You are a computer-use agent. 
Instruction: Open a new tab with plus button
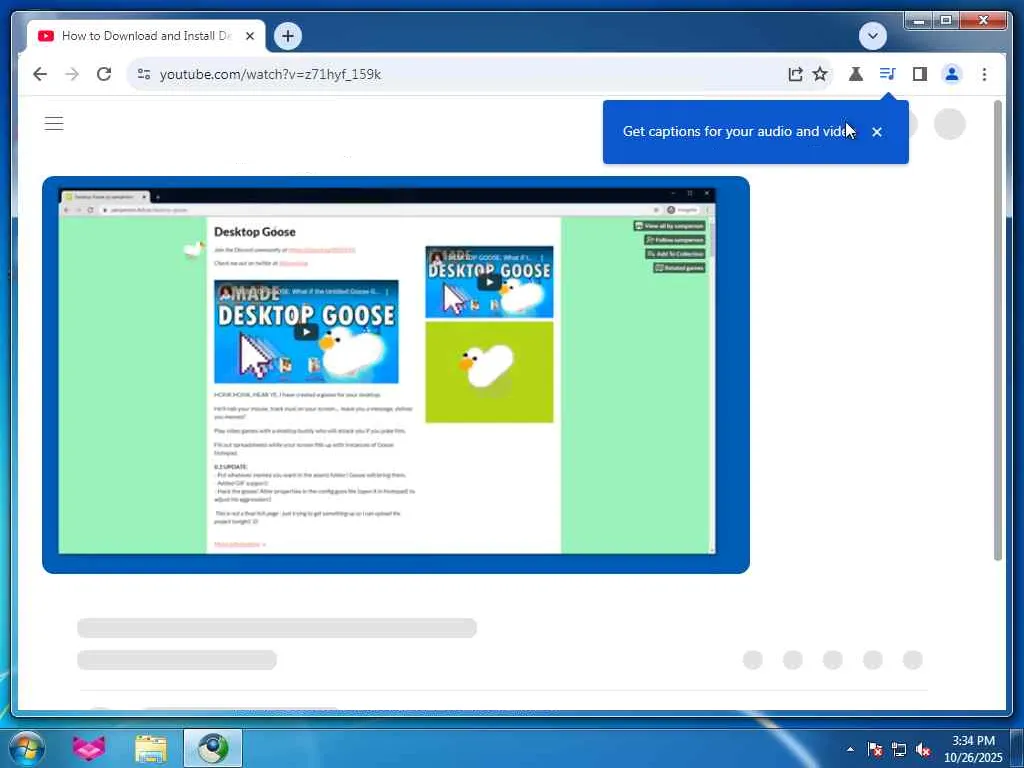click(288, 36)
